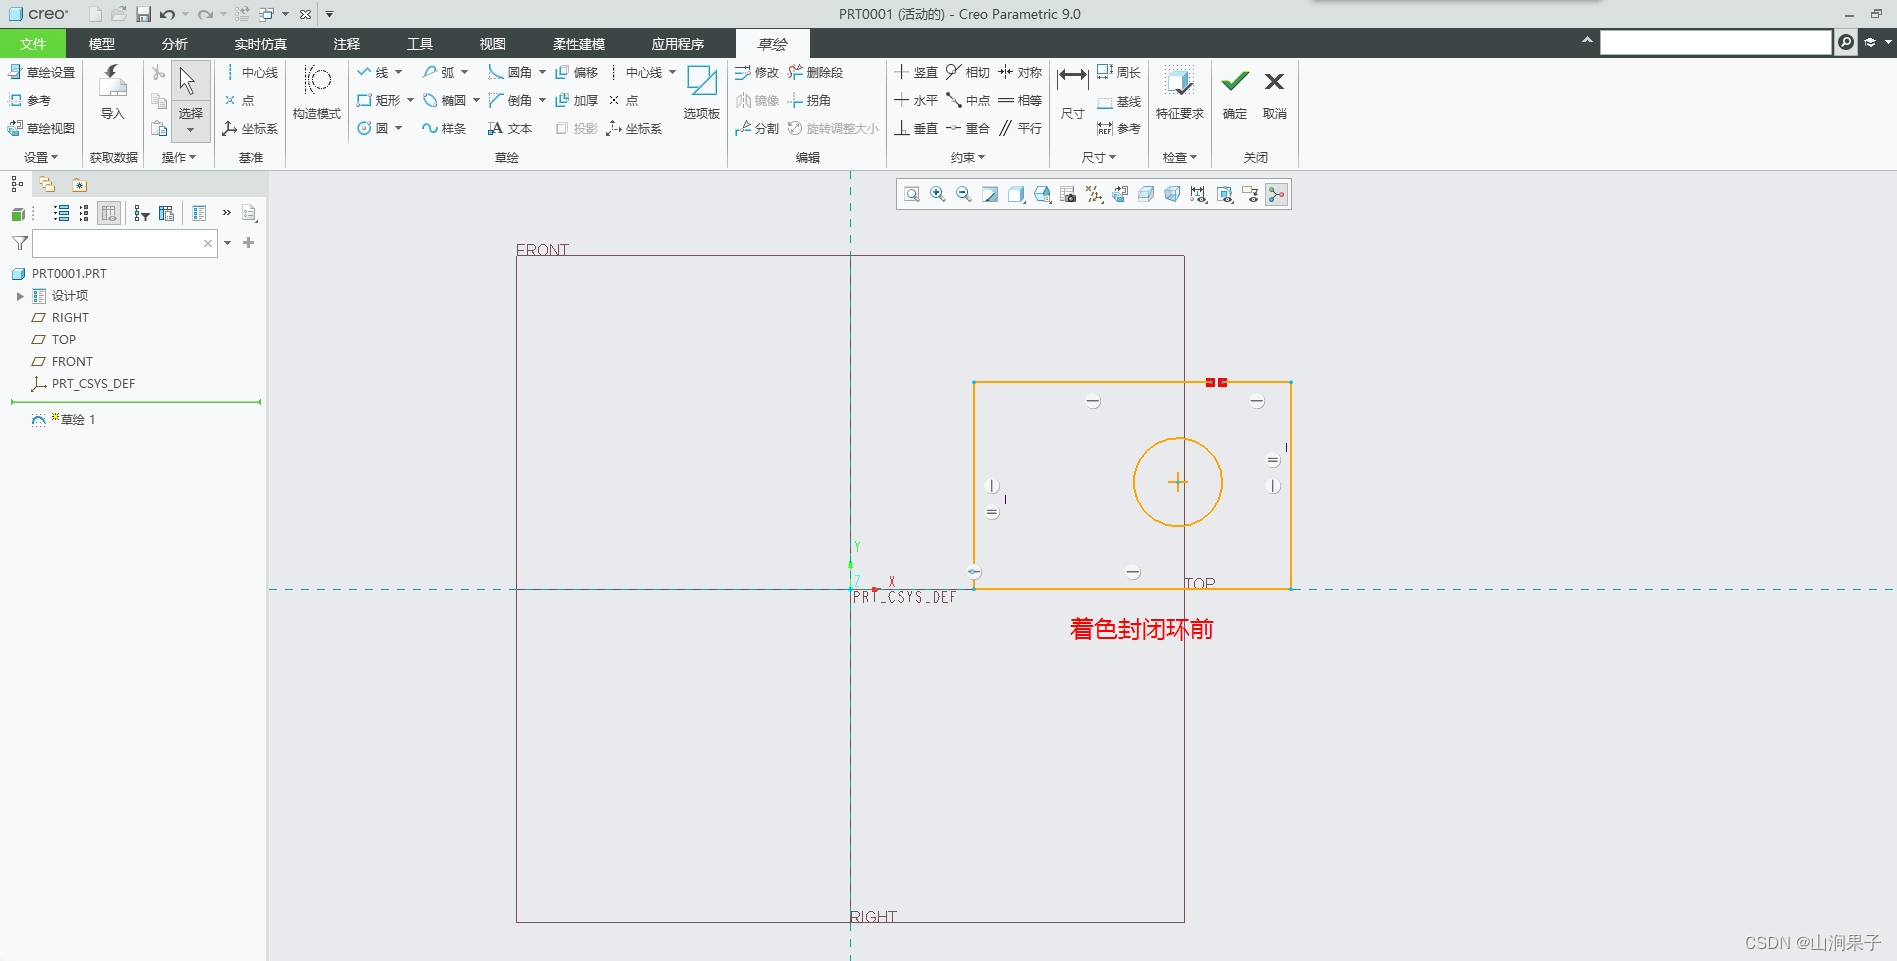Click the model tree filter input field
Image resolution: width=1897 pixels, height=961 pixels.
(117, 243)
